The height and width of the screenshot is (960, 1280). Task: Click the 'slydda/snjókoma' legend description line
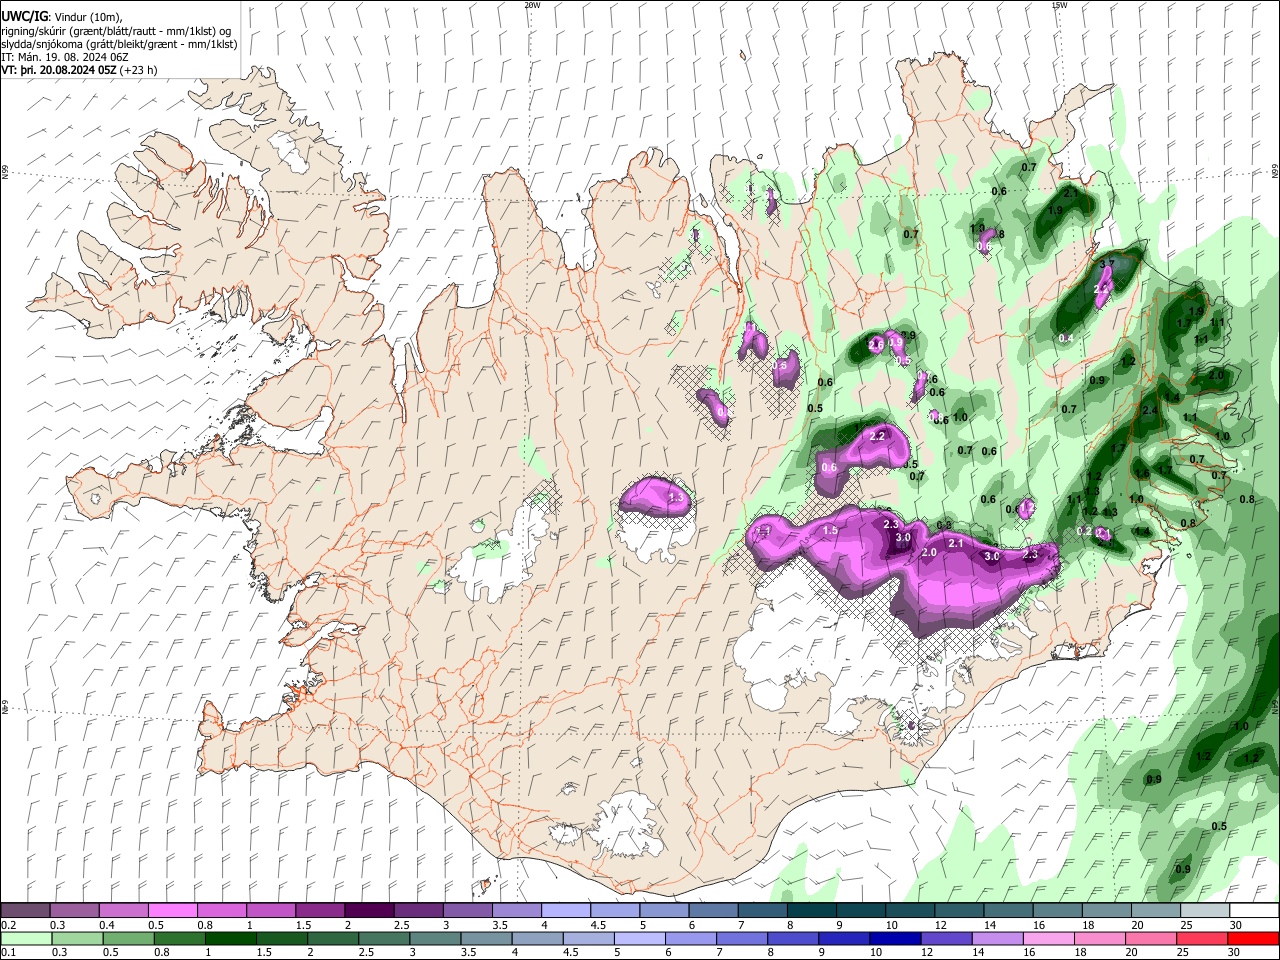[119, 44]
